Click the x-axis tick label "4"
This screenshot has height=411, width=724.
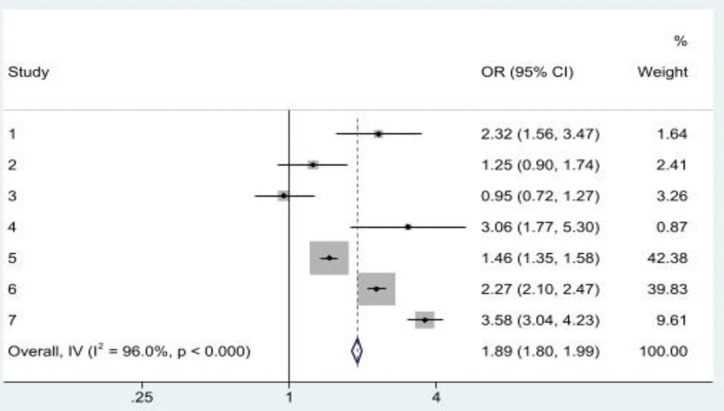click(x=436, y=397)
